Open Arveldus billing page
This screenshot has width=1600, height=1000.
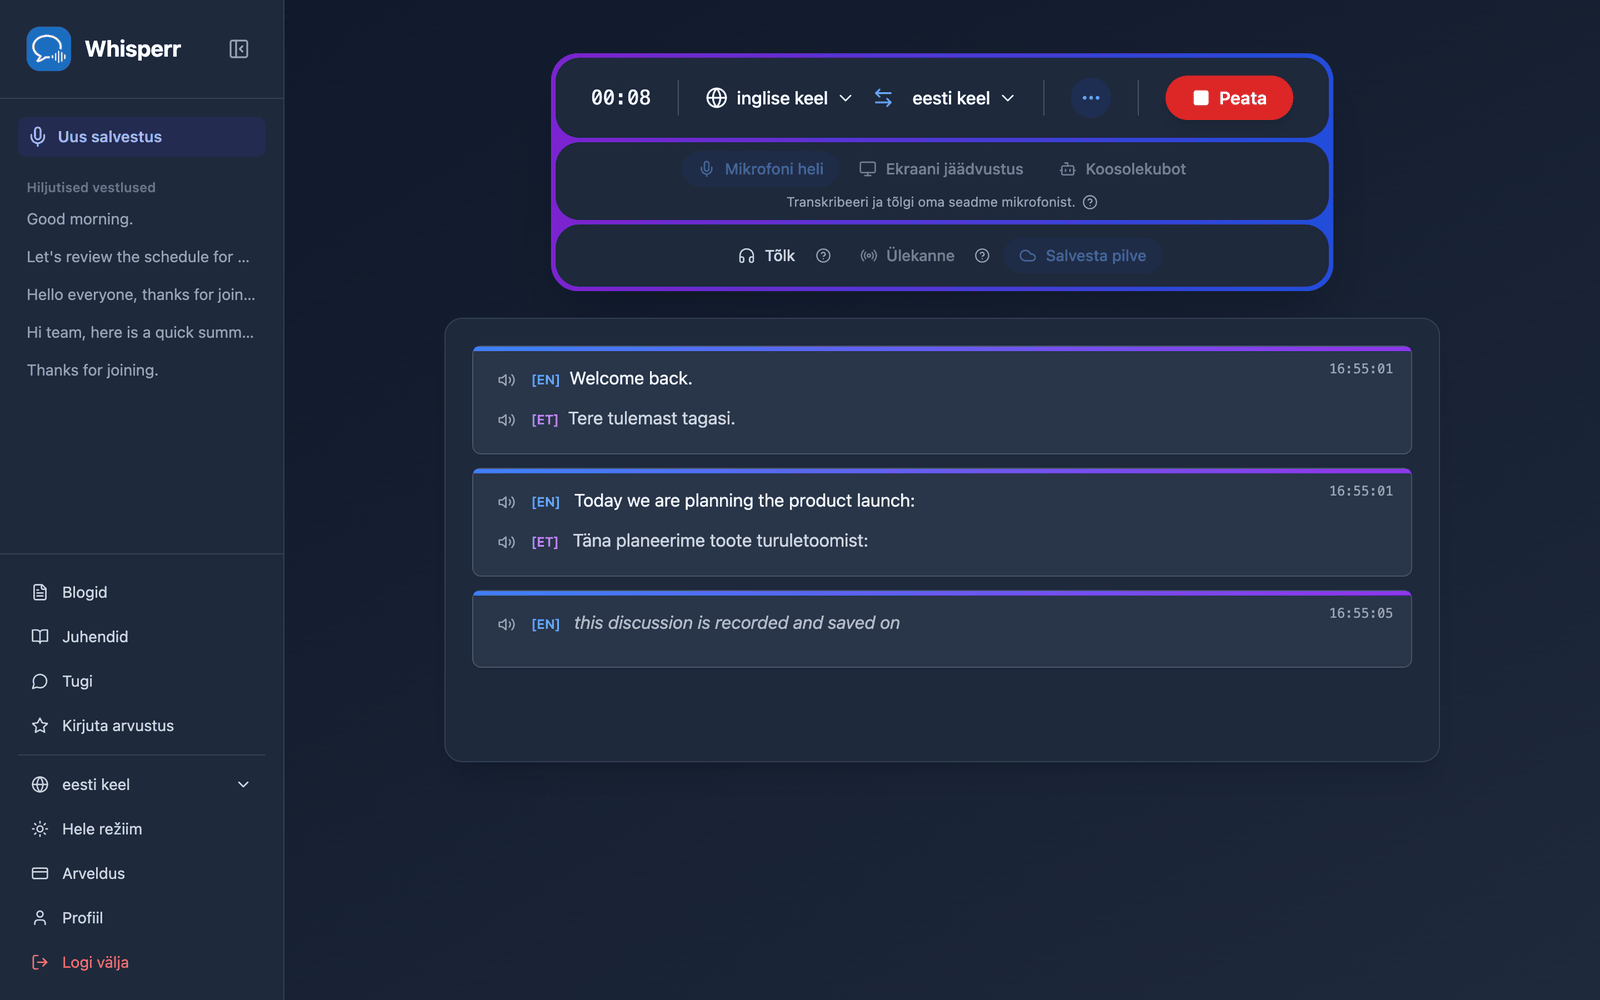click(141, 873)
